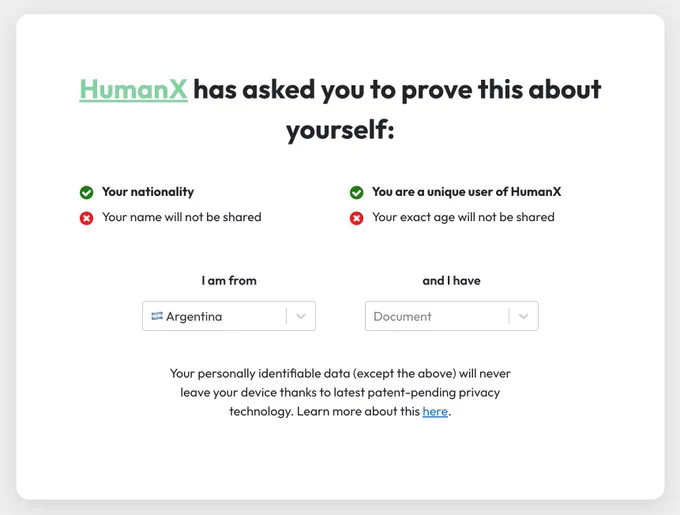
Task: Click the 'Your nationality' requirement text
Action: click(148, 192)
